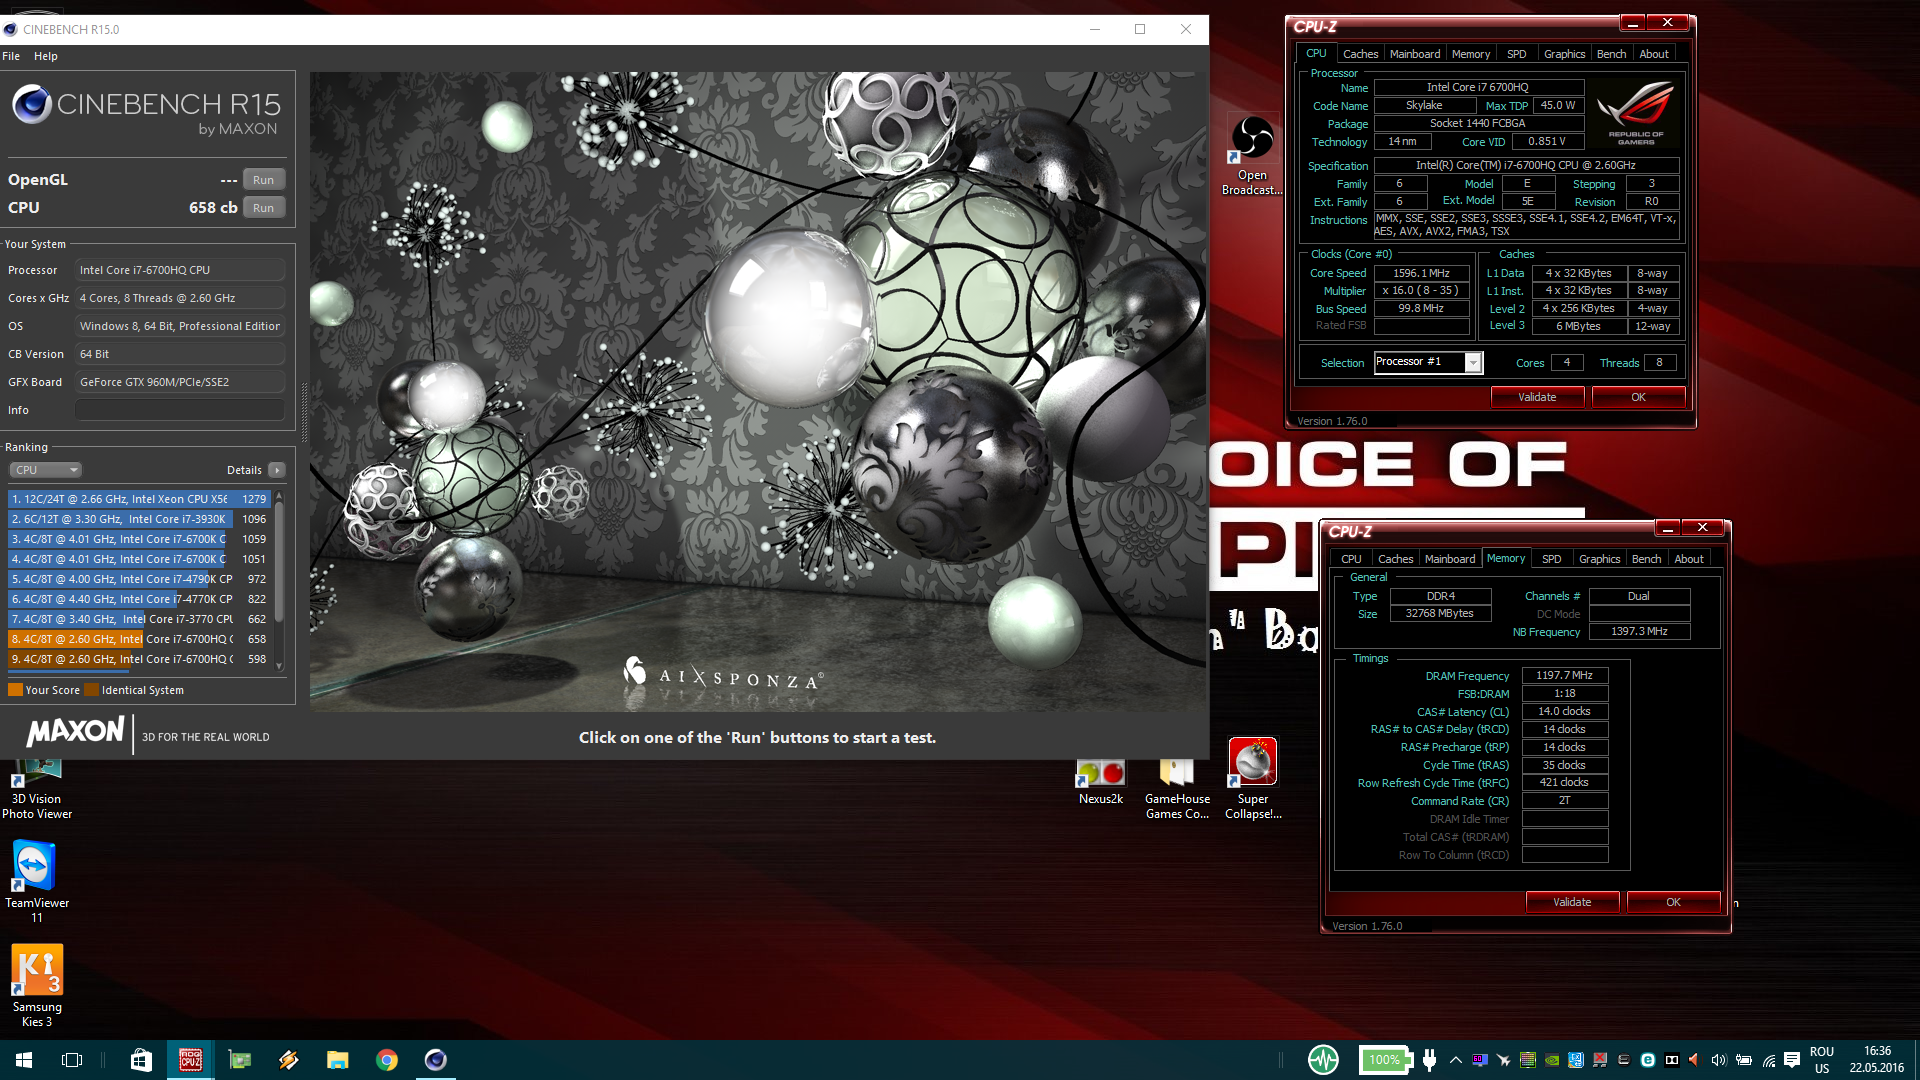Select the ROG CPU-Z taskbar icon
Image resolution: width=1920 pixels, height=1080 pixels.
(x=190, y=1060)
